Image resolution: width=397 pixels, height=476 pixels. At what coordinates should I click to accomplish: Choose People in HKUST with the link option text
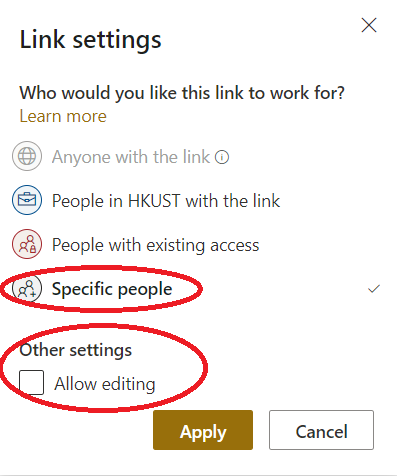[x=166, y=201]
